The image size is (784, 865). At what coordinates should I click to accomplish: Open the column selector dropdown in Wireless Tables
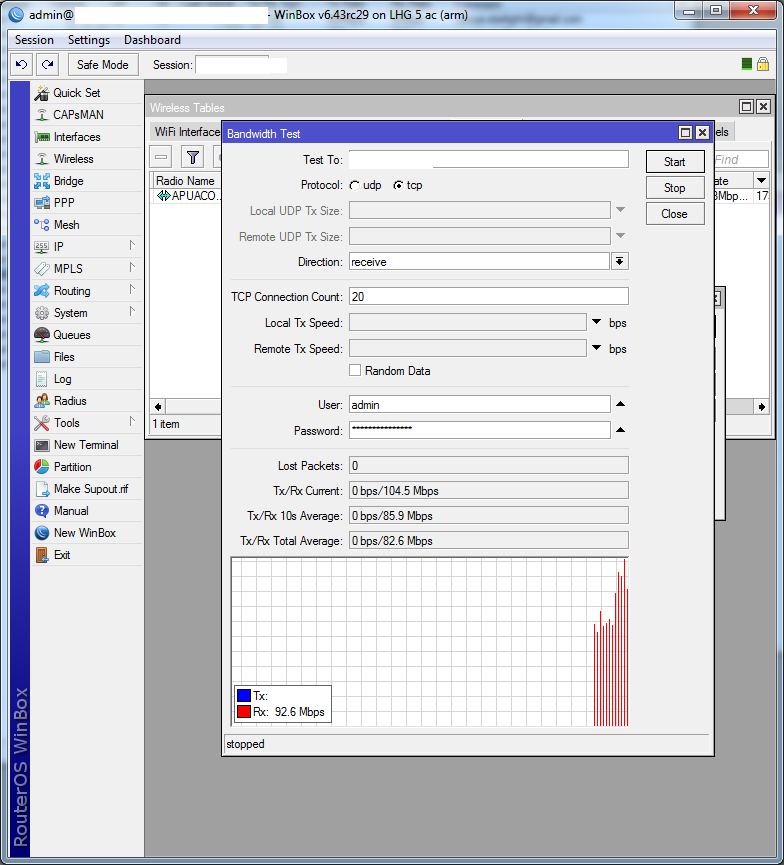pyautogui.click(x=761, y=180)
